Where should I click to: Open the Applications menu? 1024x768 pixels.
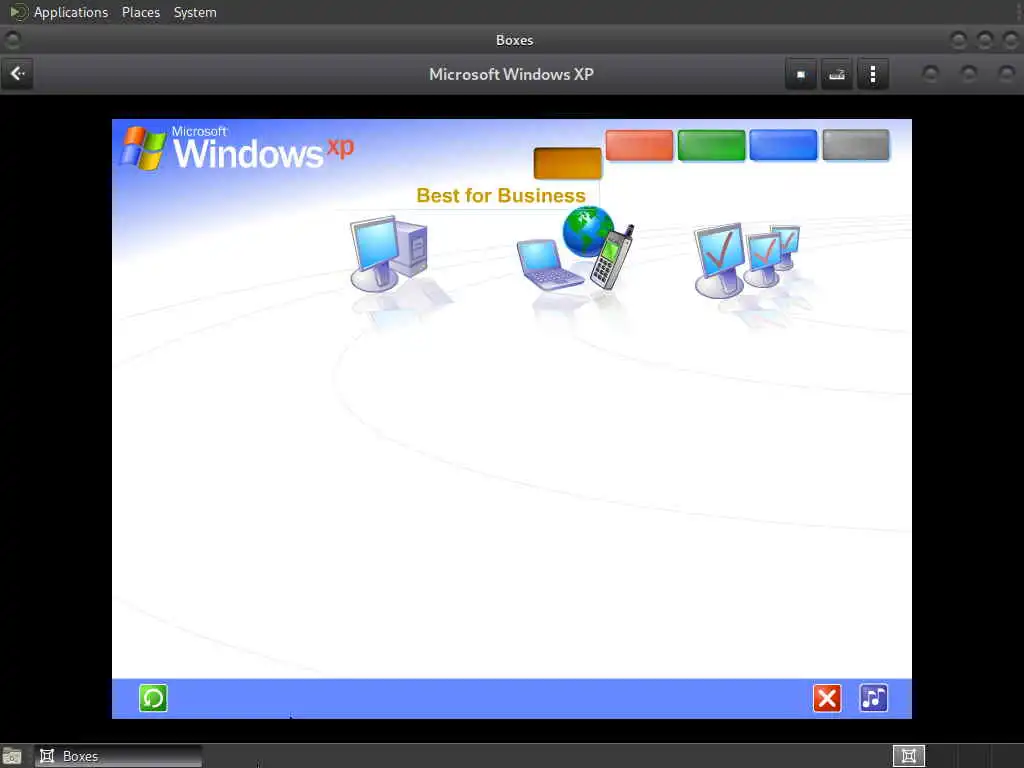71,12
